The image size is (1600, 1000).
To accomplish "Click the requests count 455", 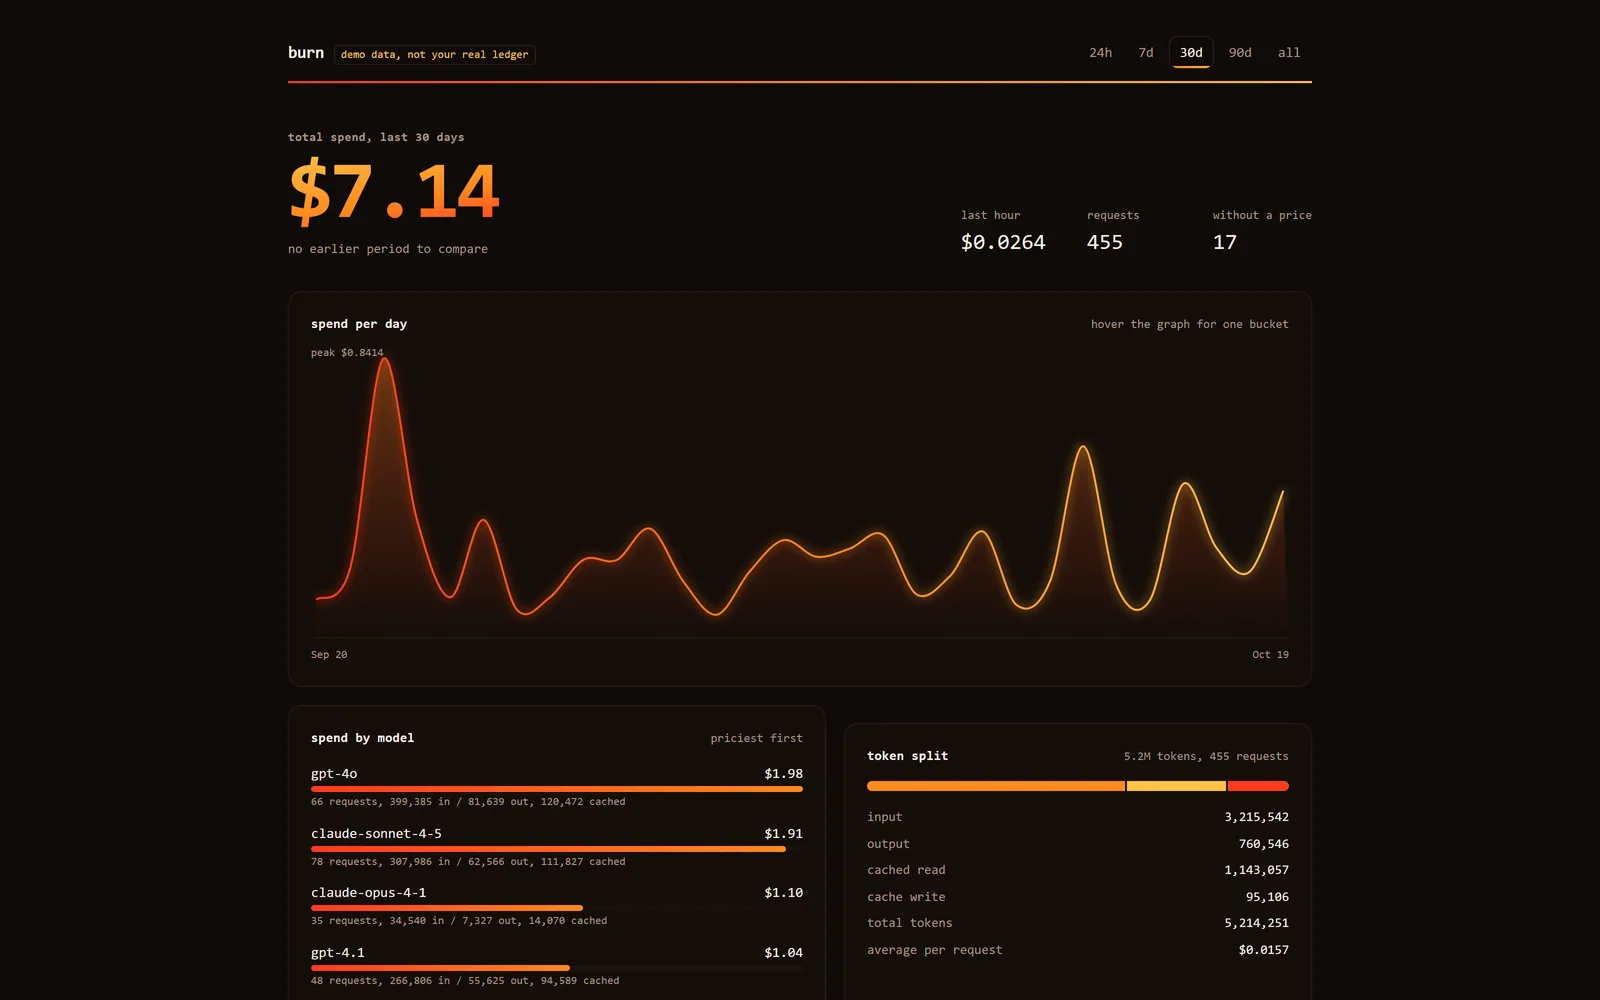I will [x=1105, y=242].
